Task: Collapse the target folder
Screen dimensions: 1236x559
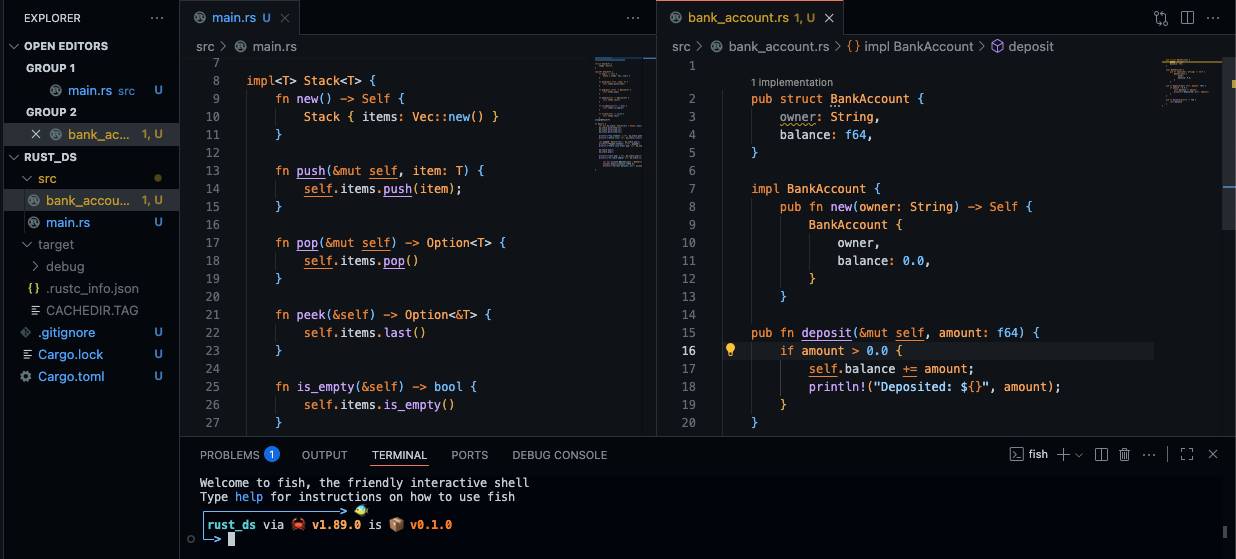Action: coord(28,244)
